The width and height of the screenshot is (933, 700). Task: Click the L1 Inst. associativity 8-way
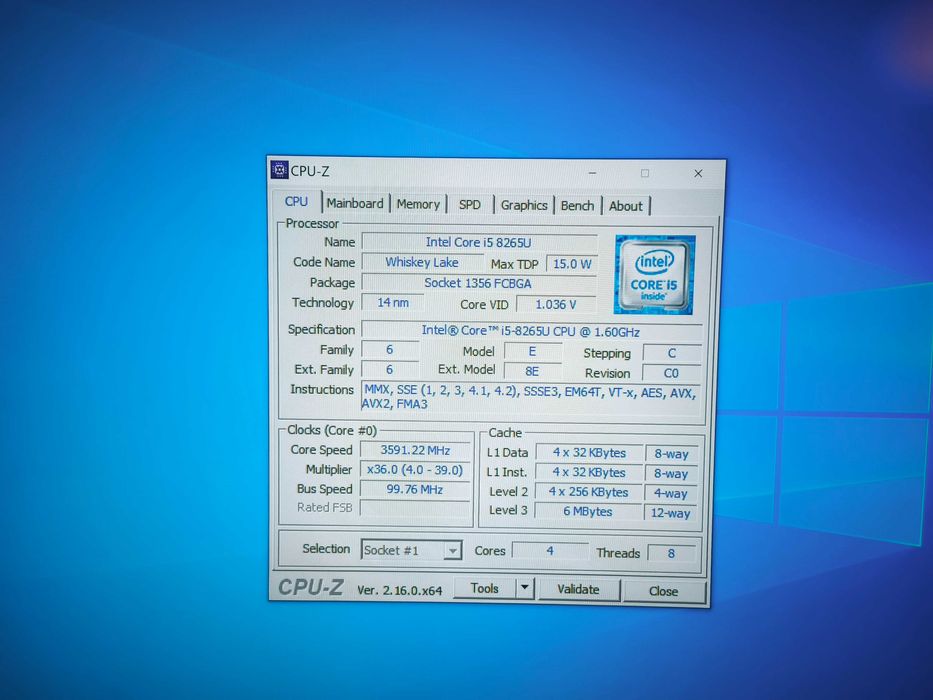click(x=671, y=474)
